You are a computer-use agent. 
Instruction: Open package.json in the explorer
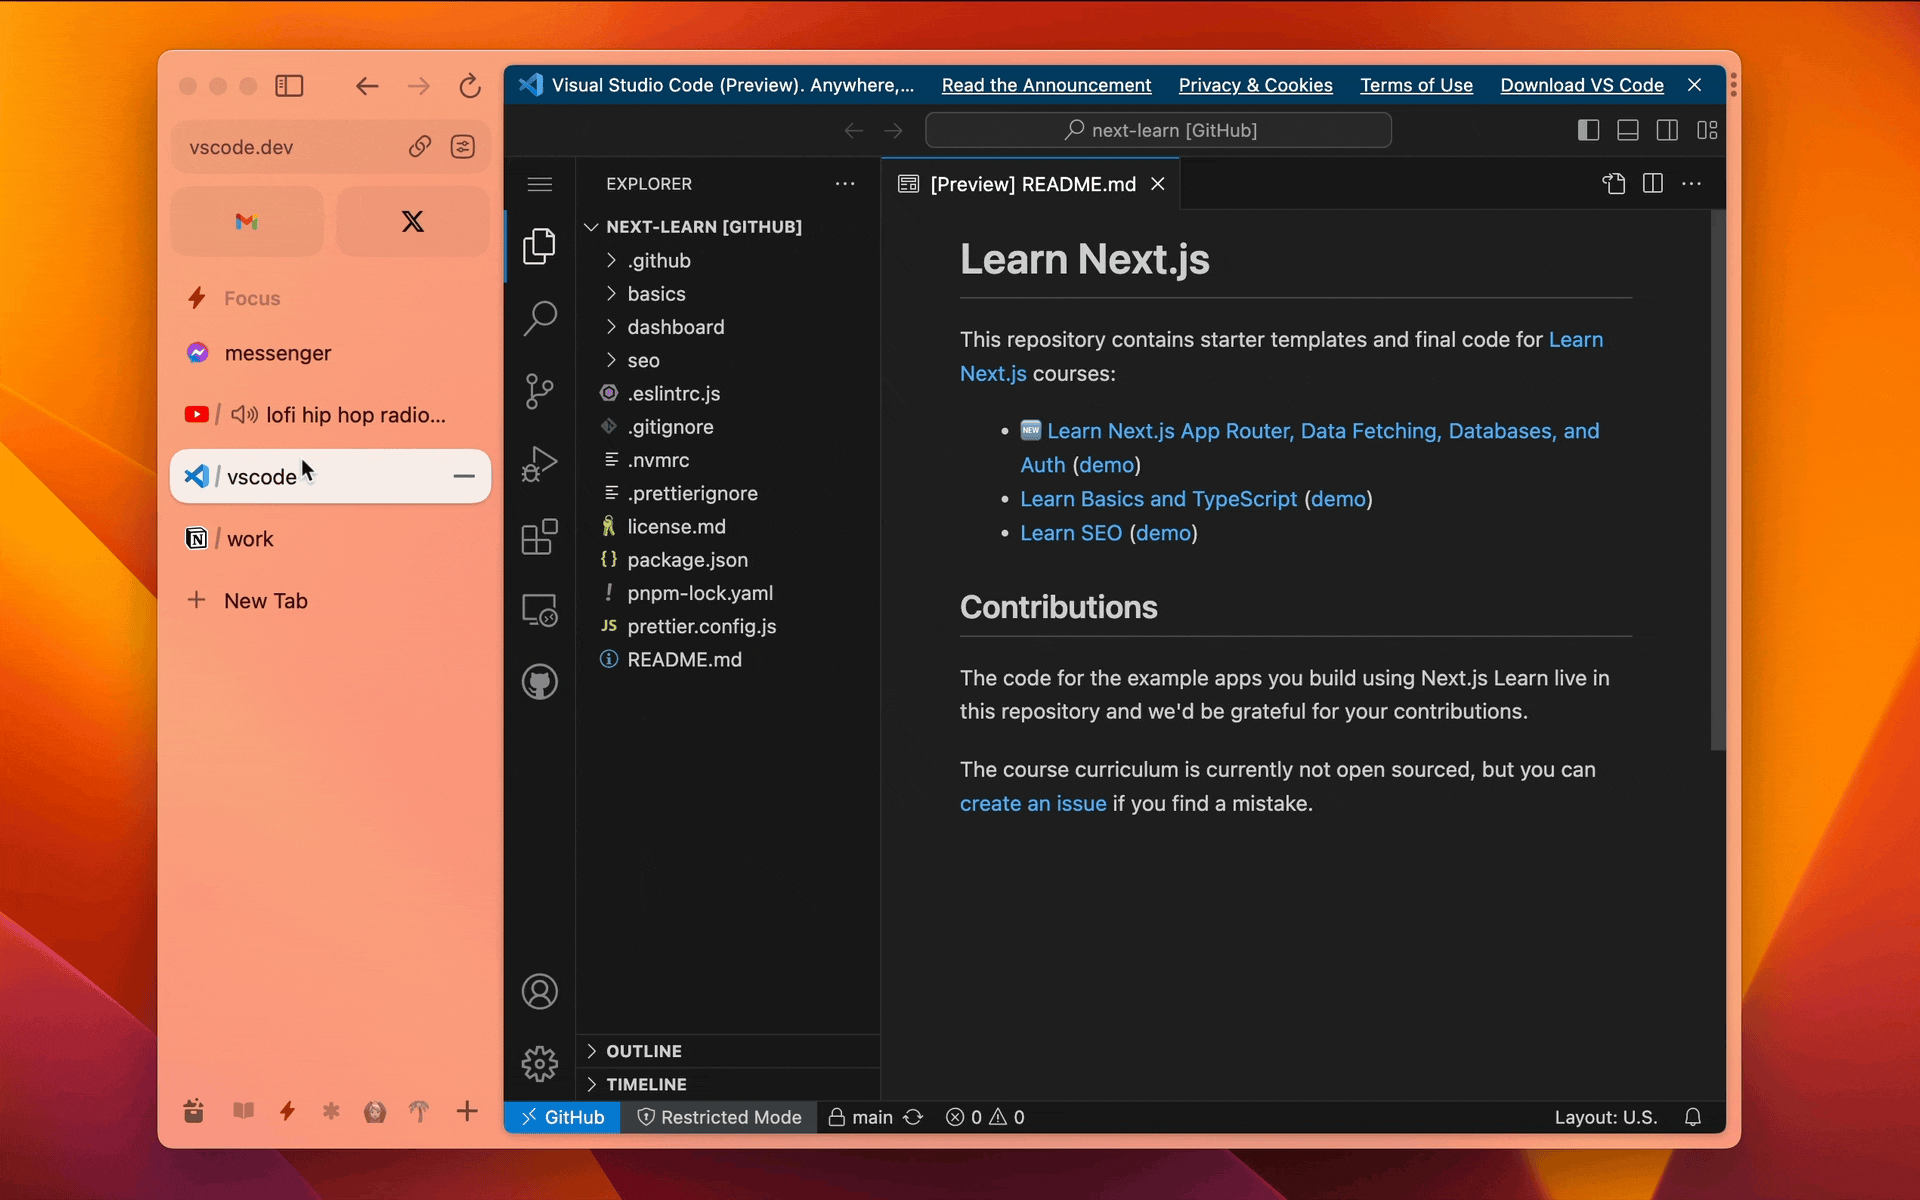tap(727, 560)
